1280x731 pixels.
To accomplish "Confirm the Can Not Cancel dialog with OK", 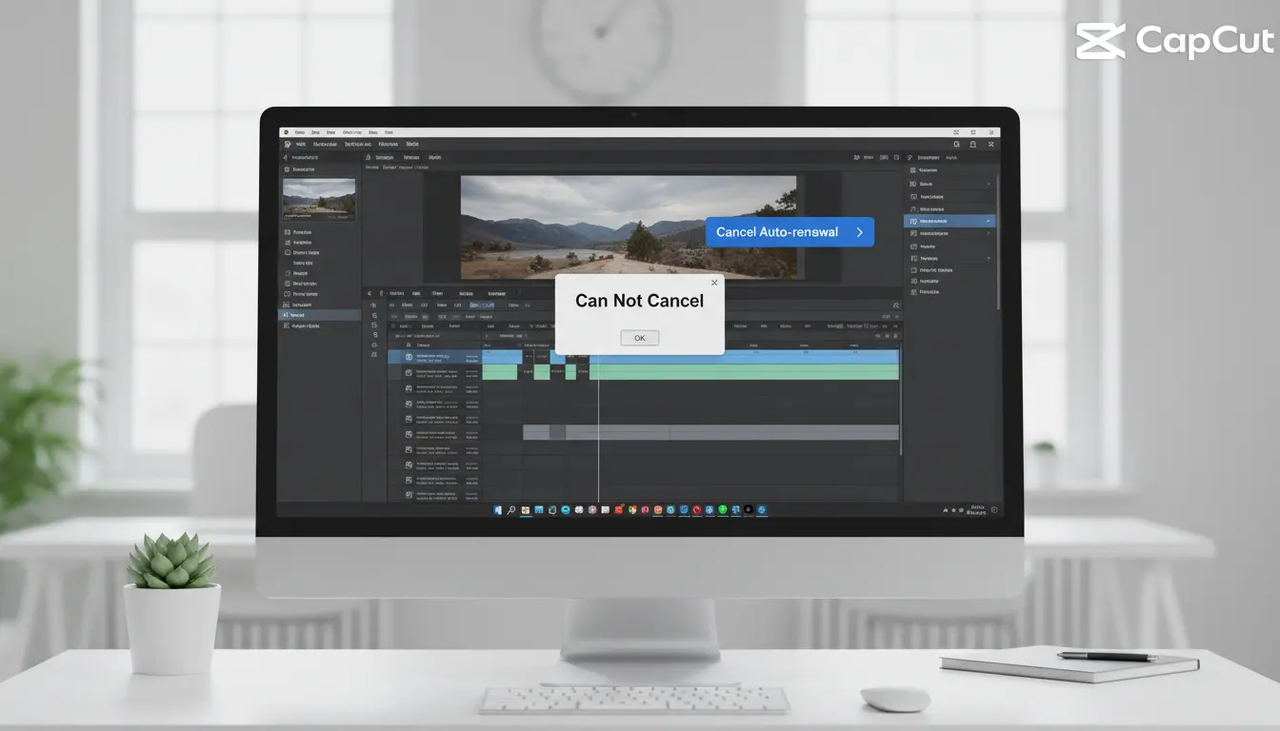I will pos(640,338).
